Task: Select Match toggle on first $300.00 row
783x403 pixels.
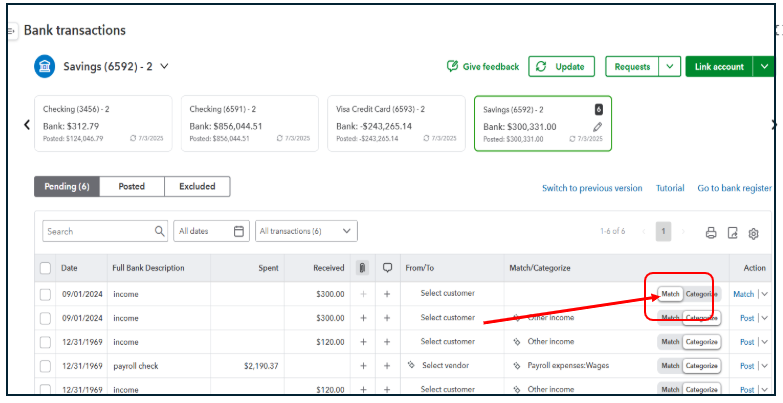Action: pos(670,294)
